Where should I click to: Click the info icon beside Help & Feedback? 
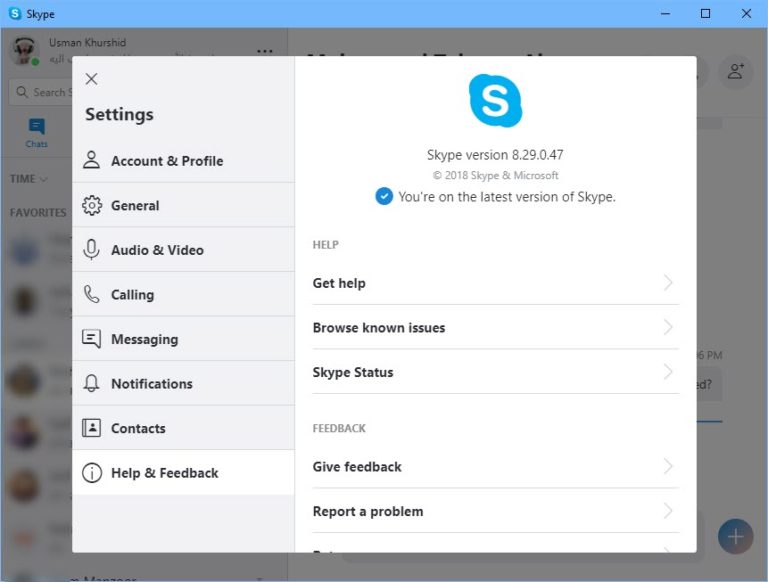tap(92, 473)
